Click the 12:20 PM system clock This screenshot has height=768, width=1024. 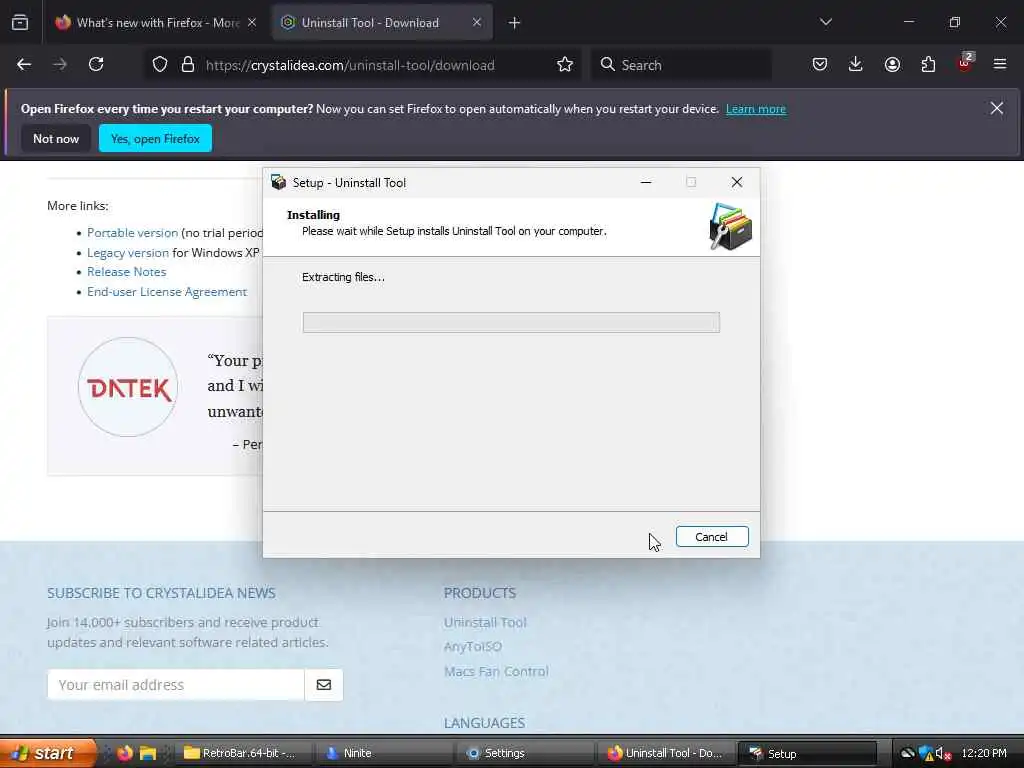pos(984,753)
